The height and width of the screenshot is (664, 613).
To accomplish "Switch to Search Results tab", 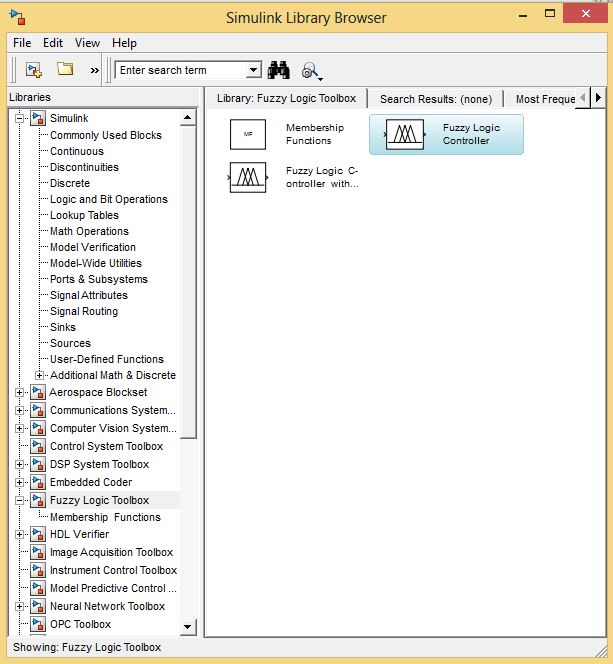I will (x=436, y=99).
